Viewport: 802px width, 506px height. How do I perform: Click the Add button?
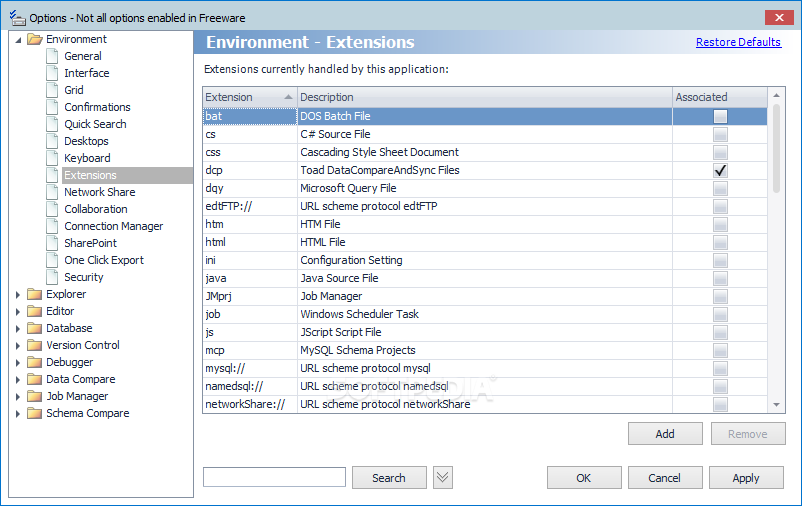pos(665,434)
